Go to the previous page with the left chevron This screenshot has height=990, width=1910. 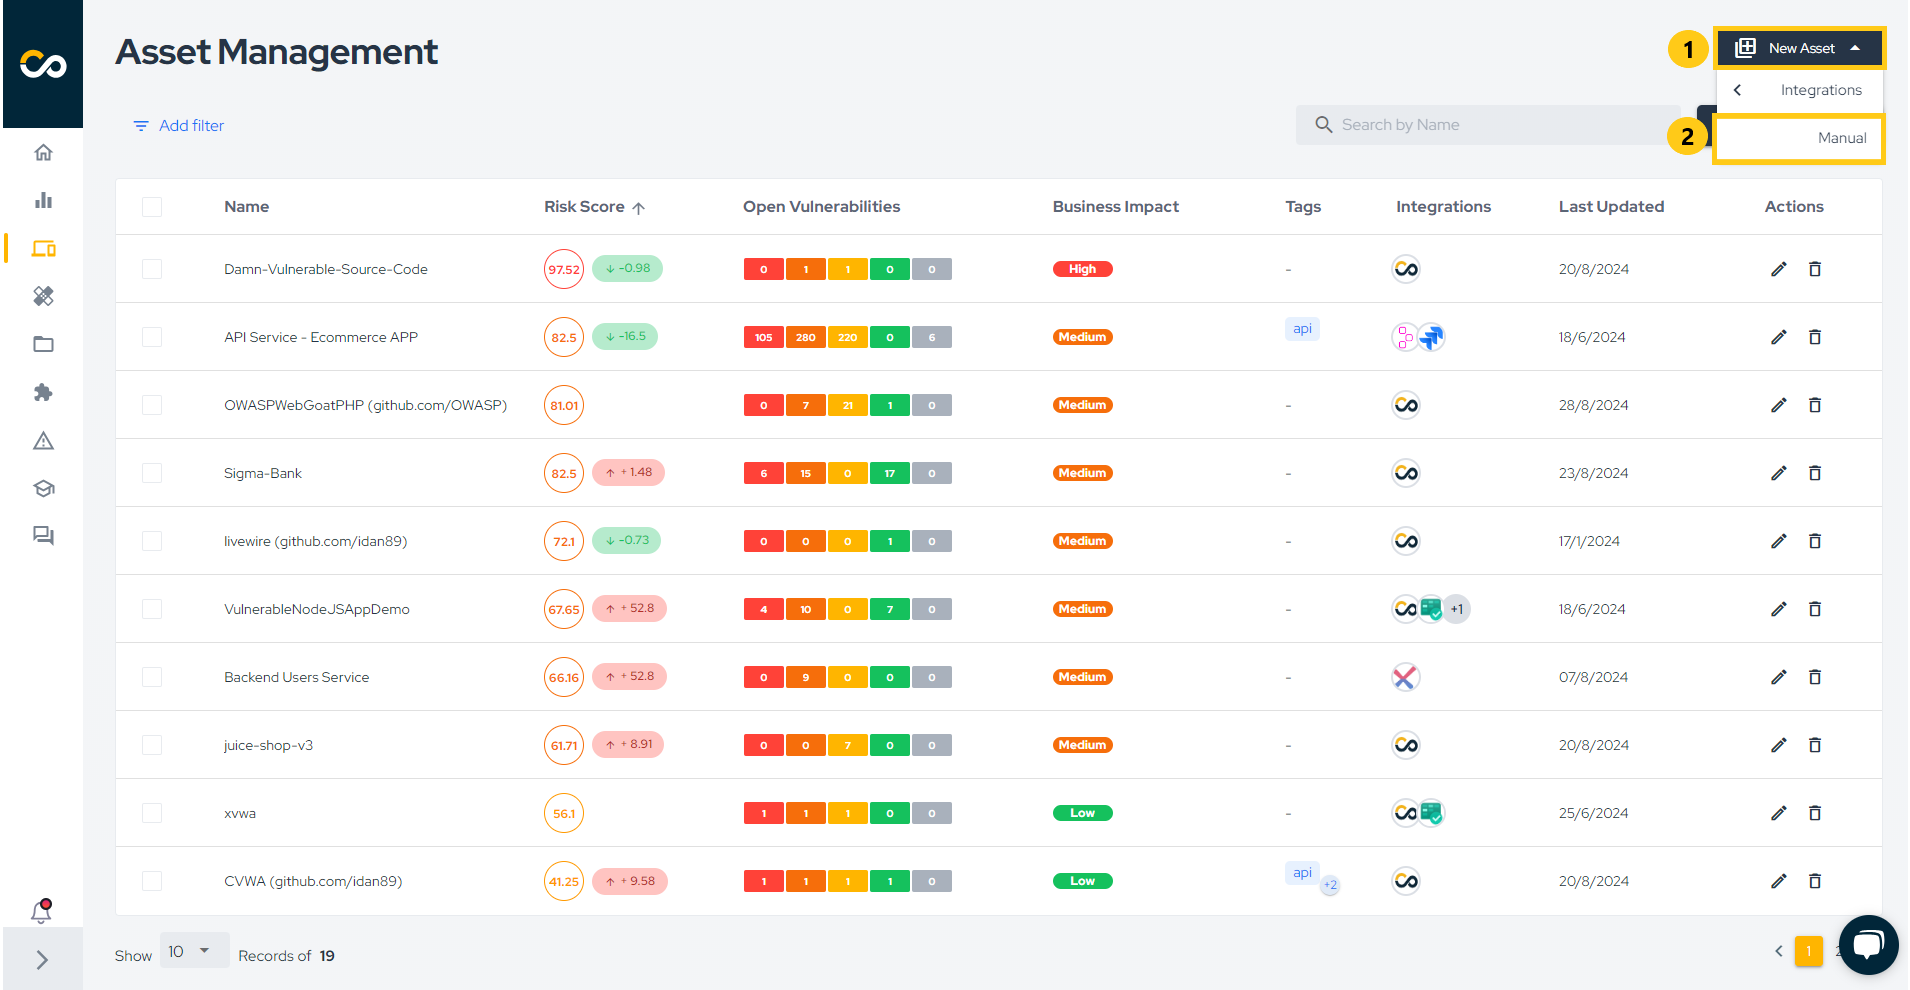pyautogui.click(x=1778, y=951)
